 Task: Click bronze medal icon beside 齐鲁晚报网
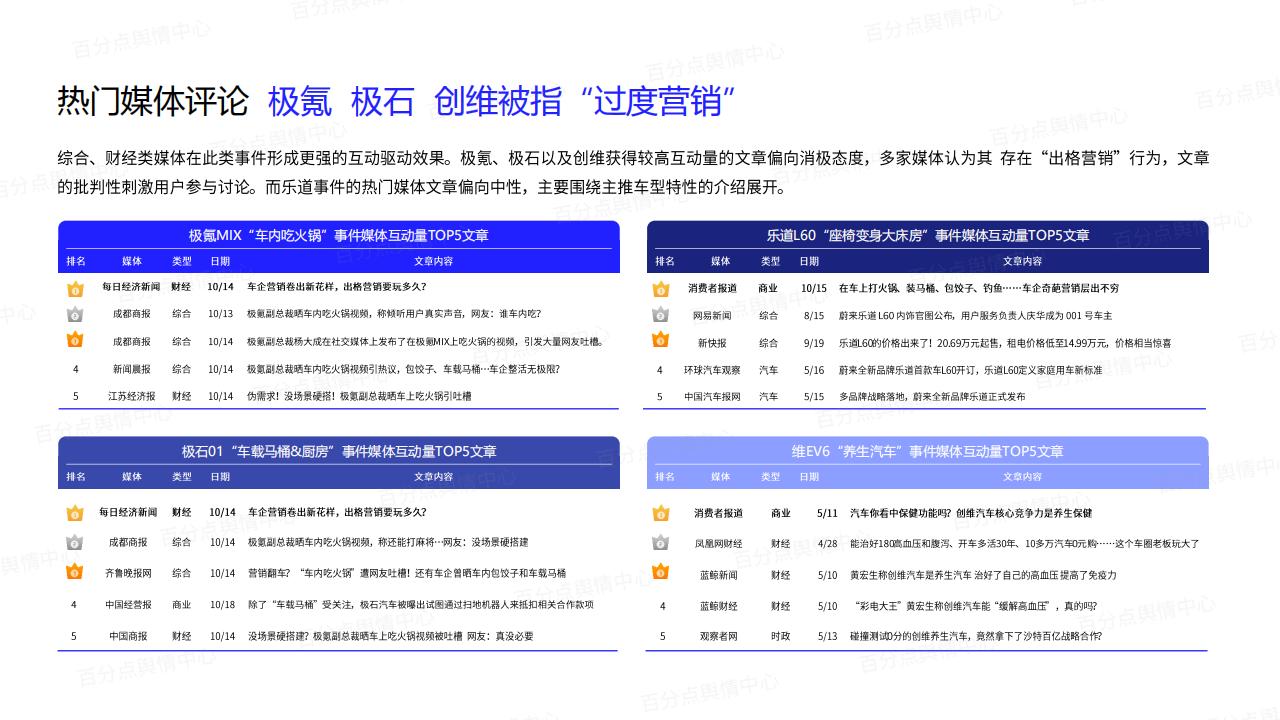pyautogui.click(x=75, y=572)
